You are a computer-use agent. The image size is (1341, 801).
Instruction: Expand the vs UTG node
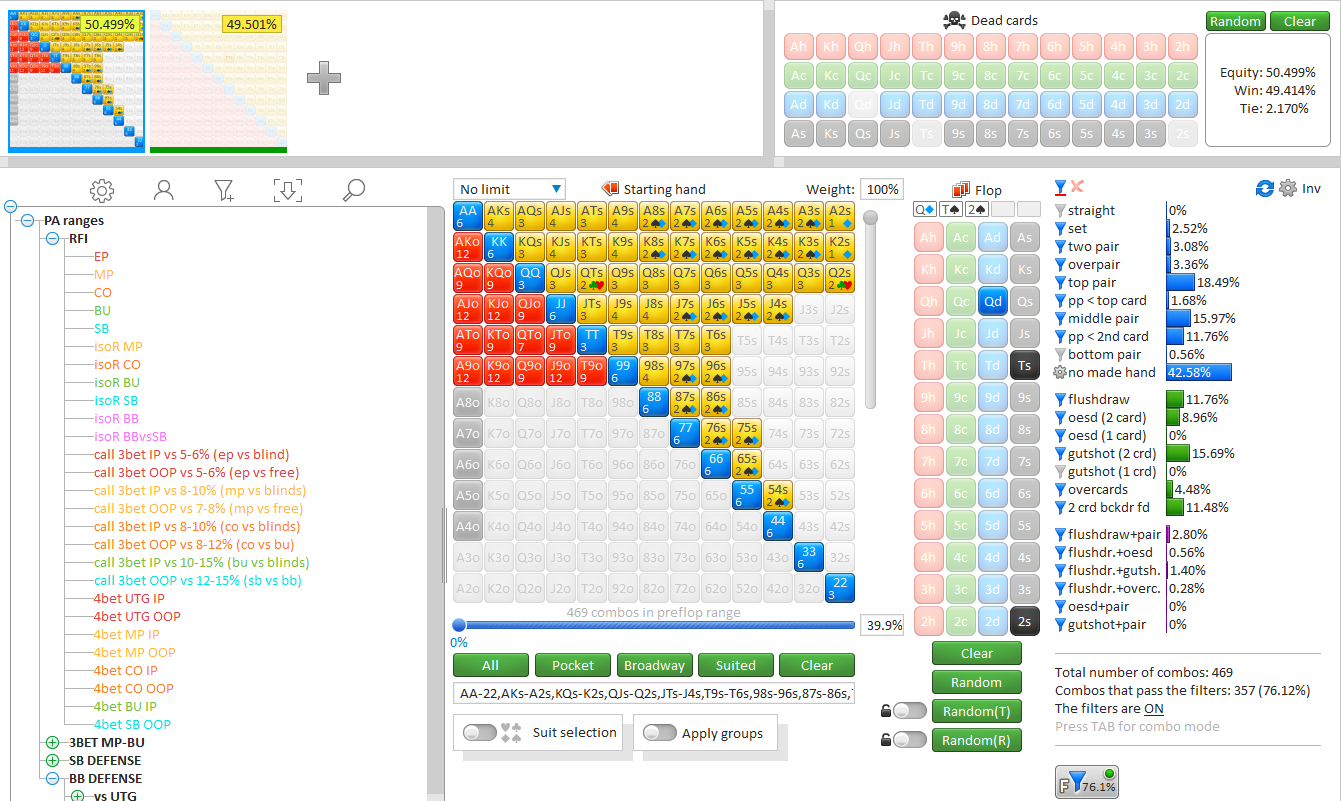(77, 797)
